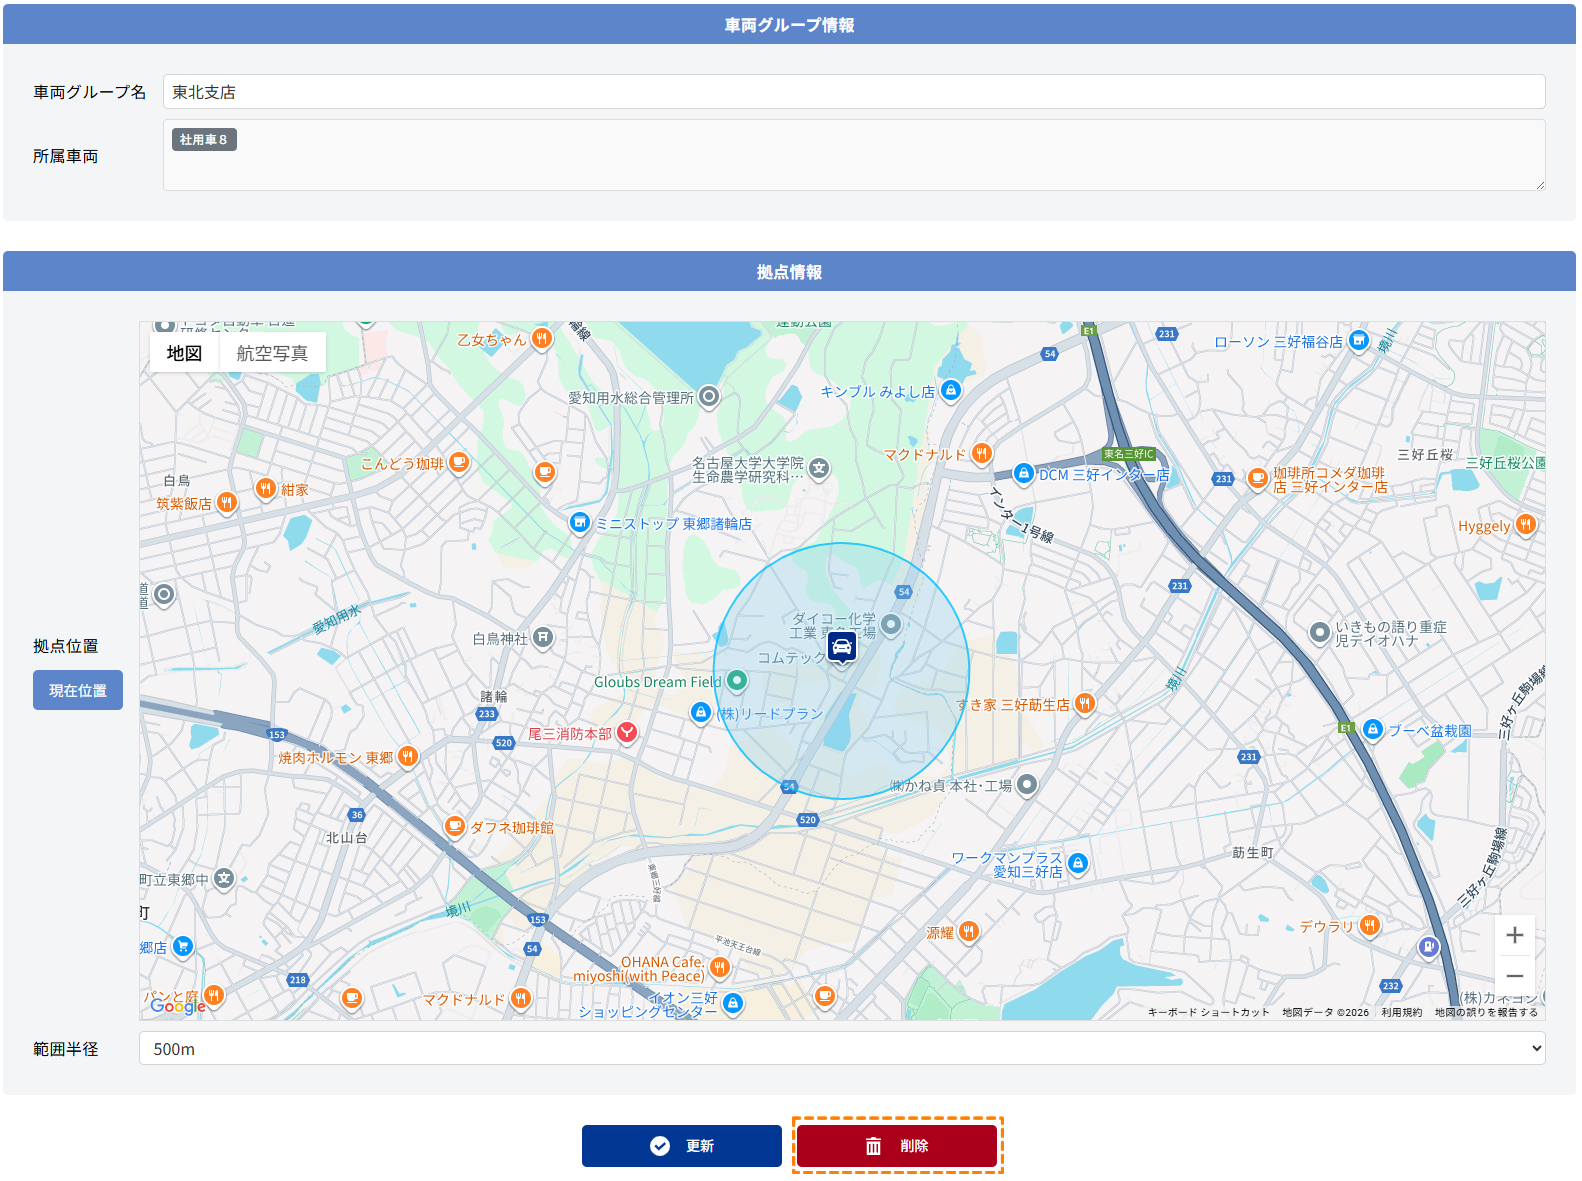
Task: Click the ダフネ珈琲館 cafe pin
Action: [x=455, y=826]
